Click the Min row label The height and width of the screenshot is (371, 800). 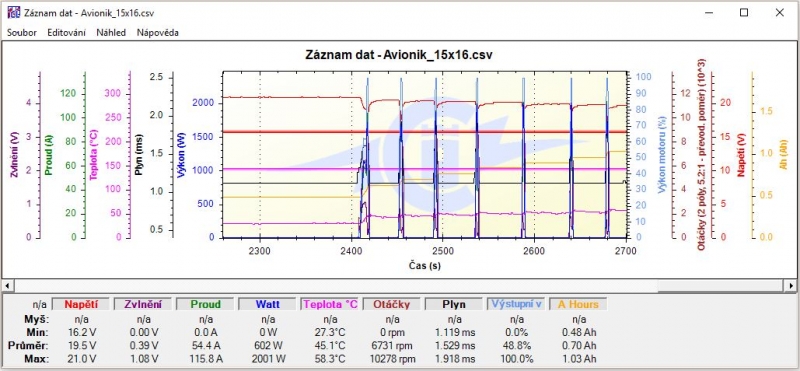pyautogui.click(x=38, y=332)
